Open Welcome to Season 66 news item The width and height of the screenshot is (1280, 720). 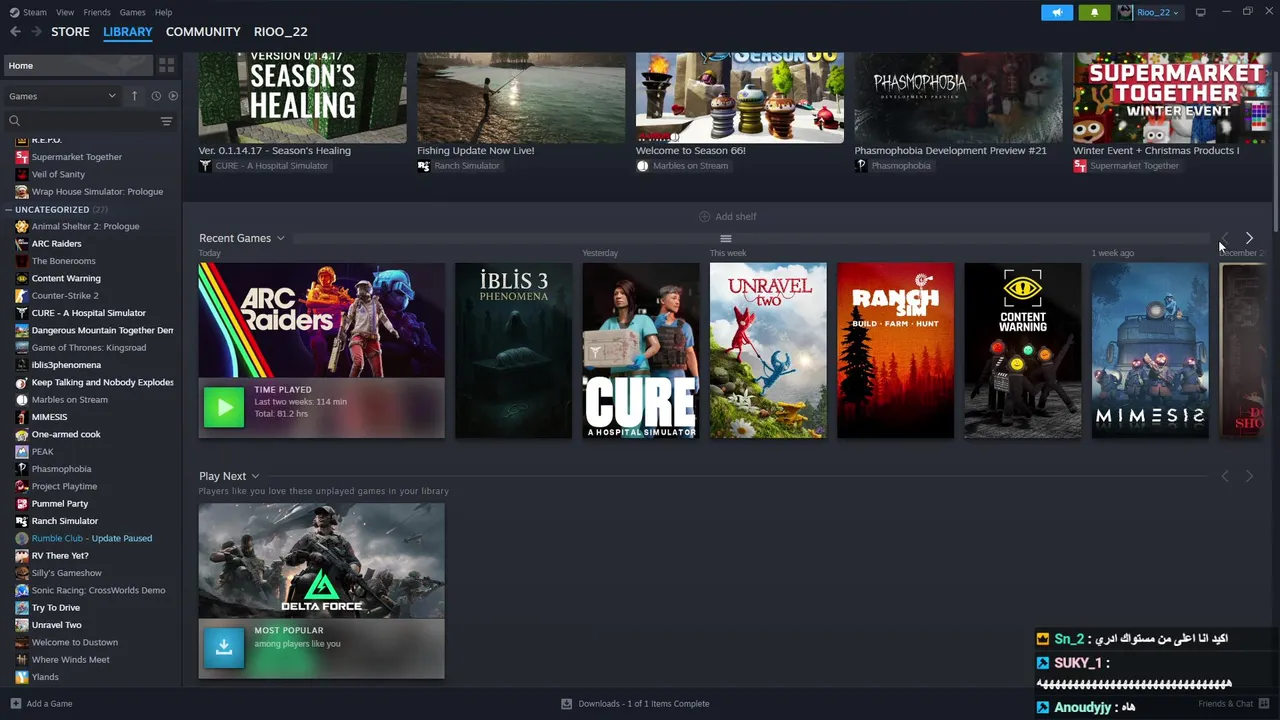pyautogui.click(x=691, y=151)
